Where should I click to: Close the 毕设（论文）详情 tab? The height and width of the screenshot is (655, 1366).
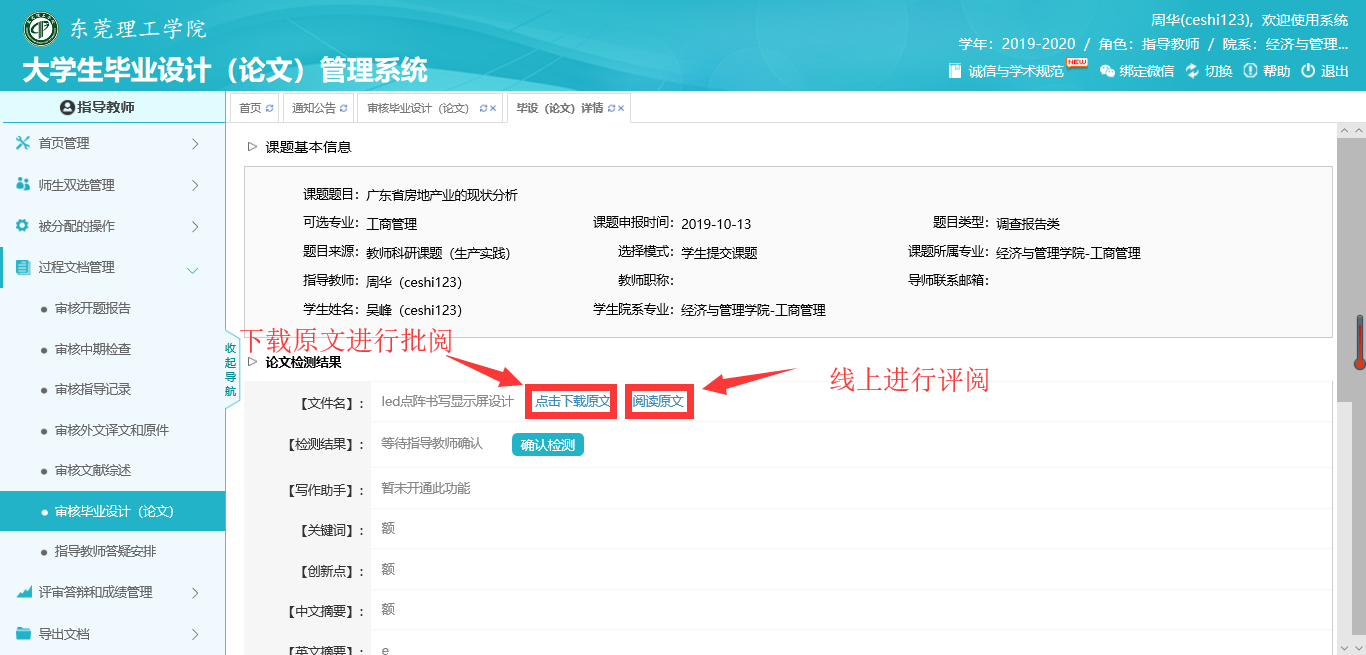621,108
